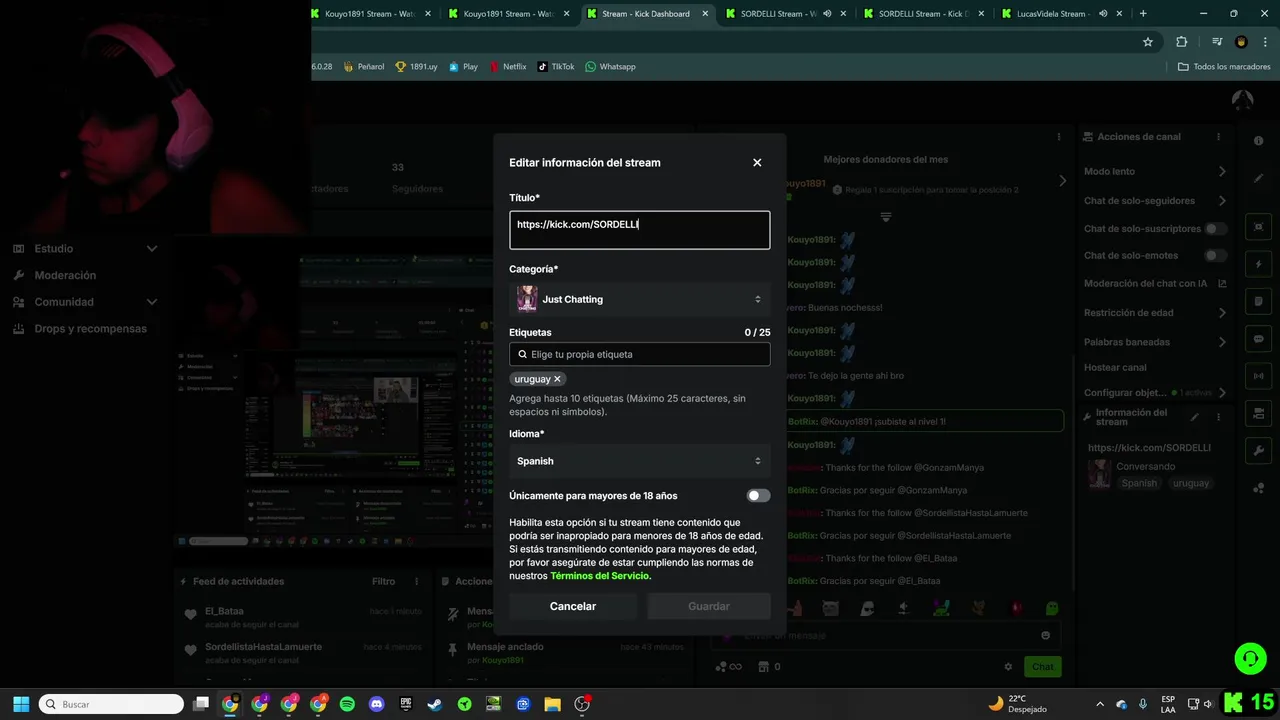Toggle Chat de solo-emotes switch
This screenshot has height=720, width=1280.
pos(1215,256)
